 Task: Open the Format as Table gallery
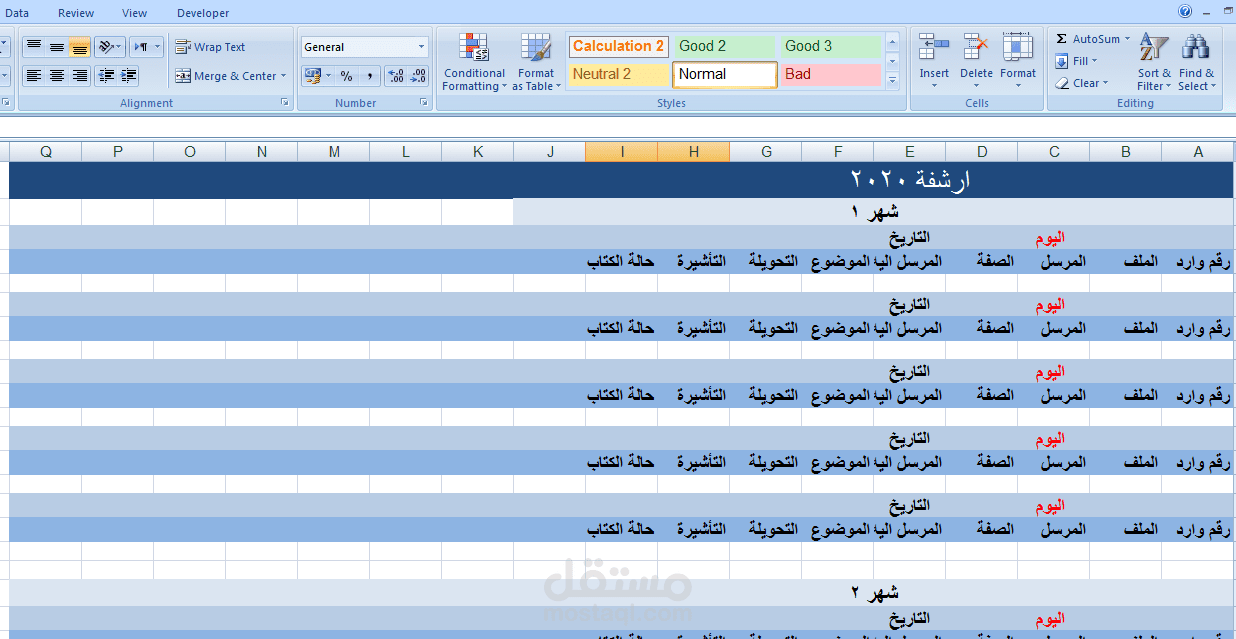pos(535,62)
